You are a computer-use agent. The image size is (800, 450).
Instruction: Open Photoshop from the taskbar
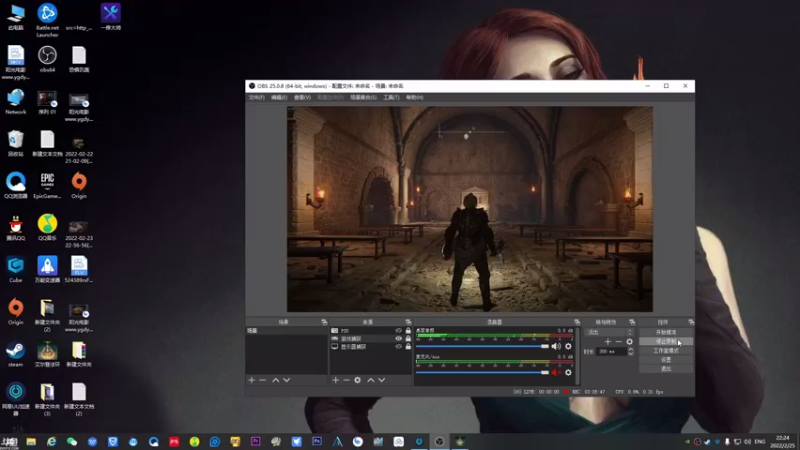click(x=317, y=441)
